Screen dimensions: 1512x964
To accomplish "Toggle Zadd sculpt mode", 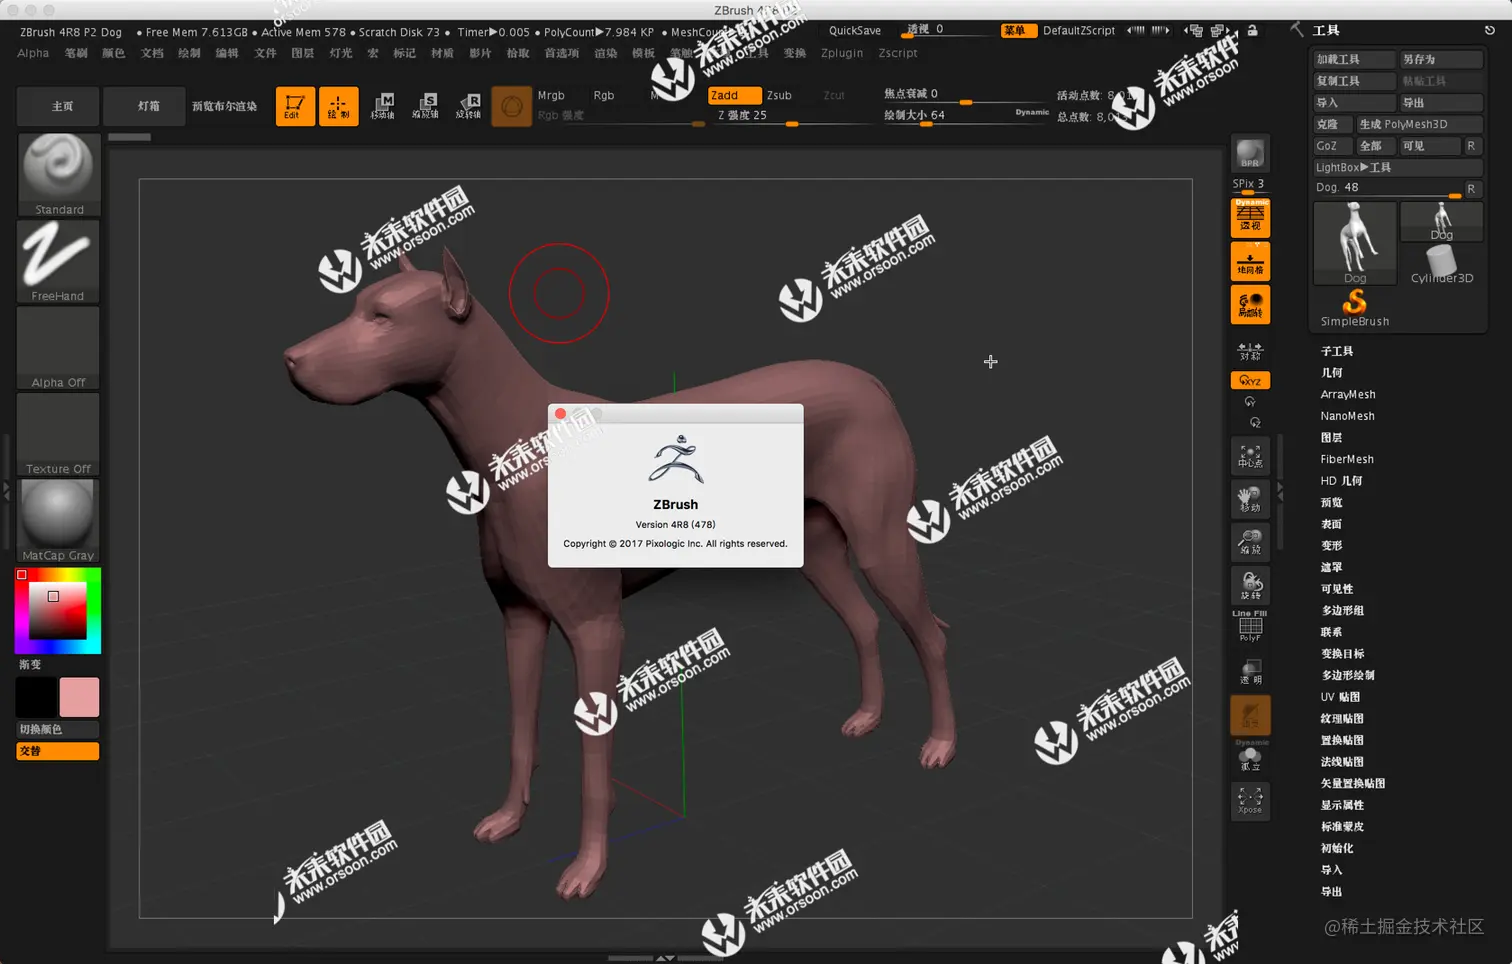I will pos(734,95).
